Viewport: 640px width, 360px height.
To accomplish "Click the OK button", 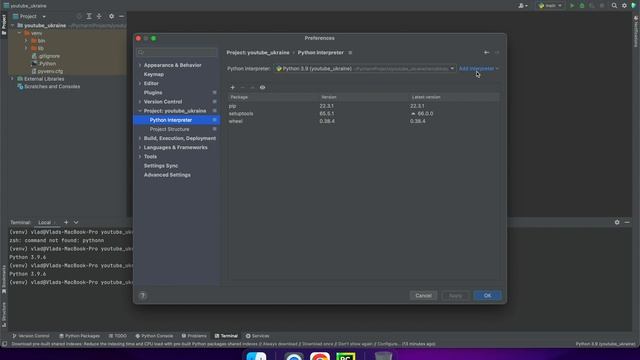I will (487, 296).
